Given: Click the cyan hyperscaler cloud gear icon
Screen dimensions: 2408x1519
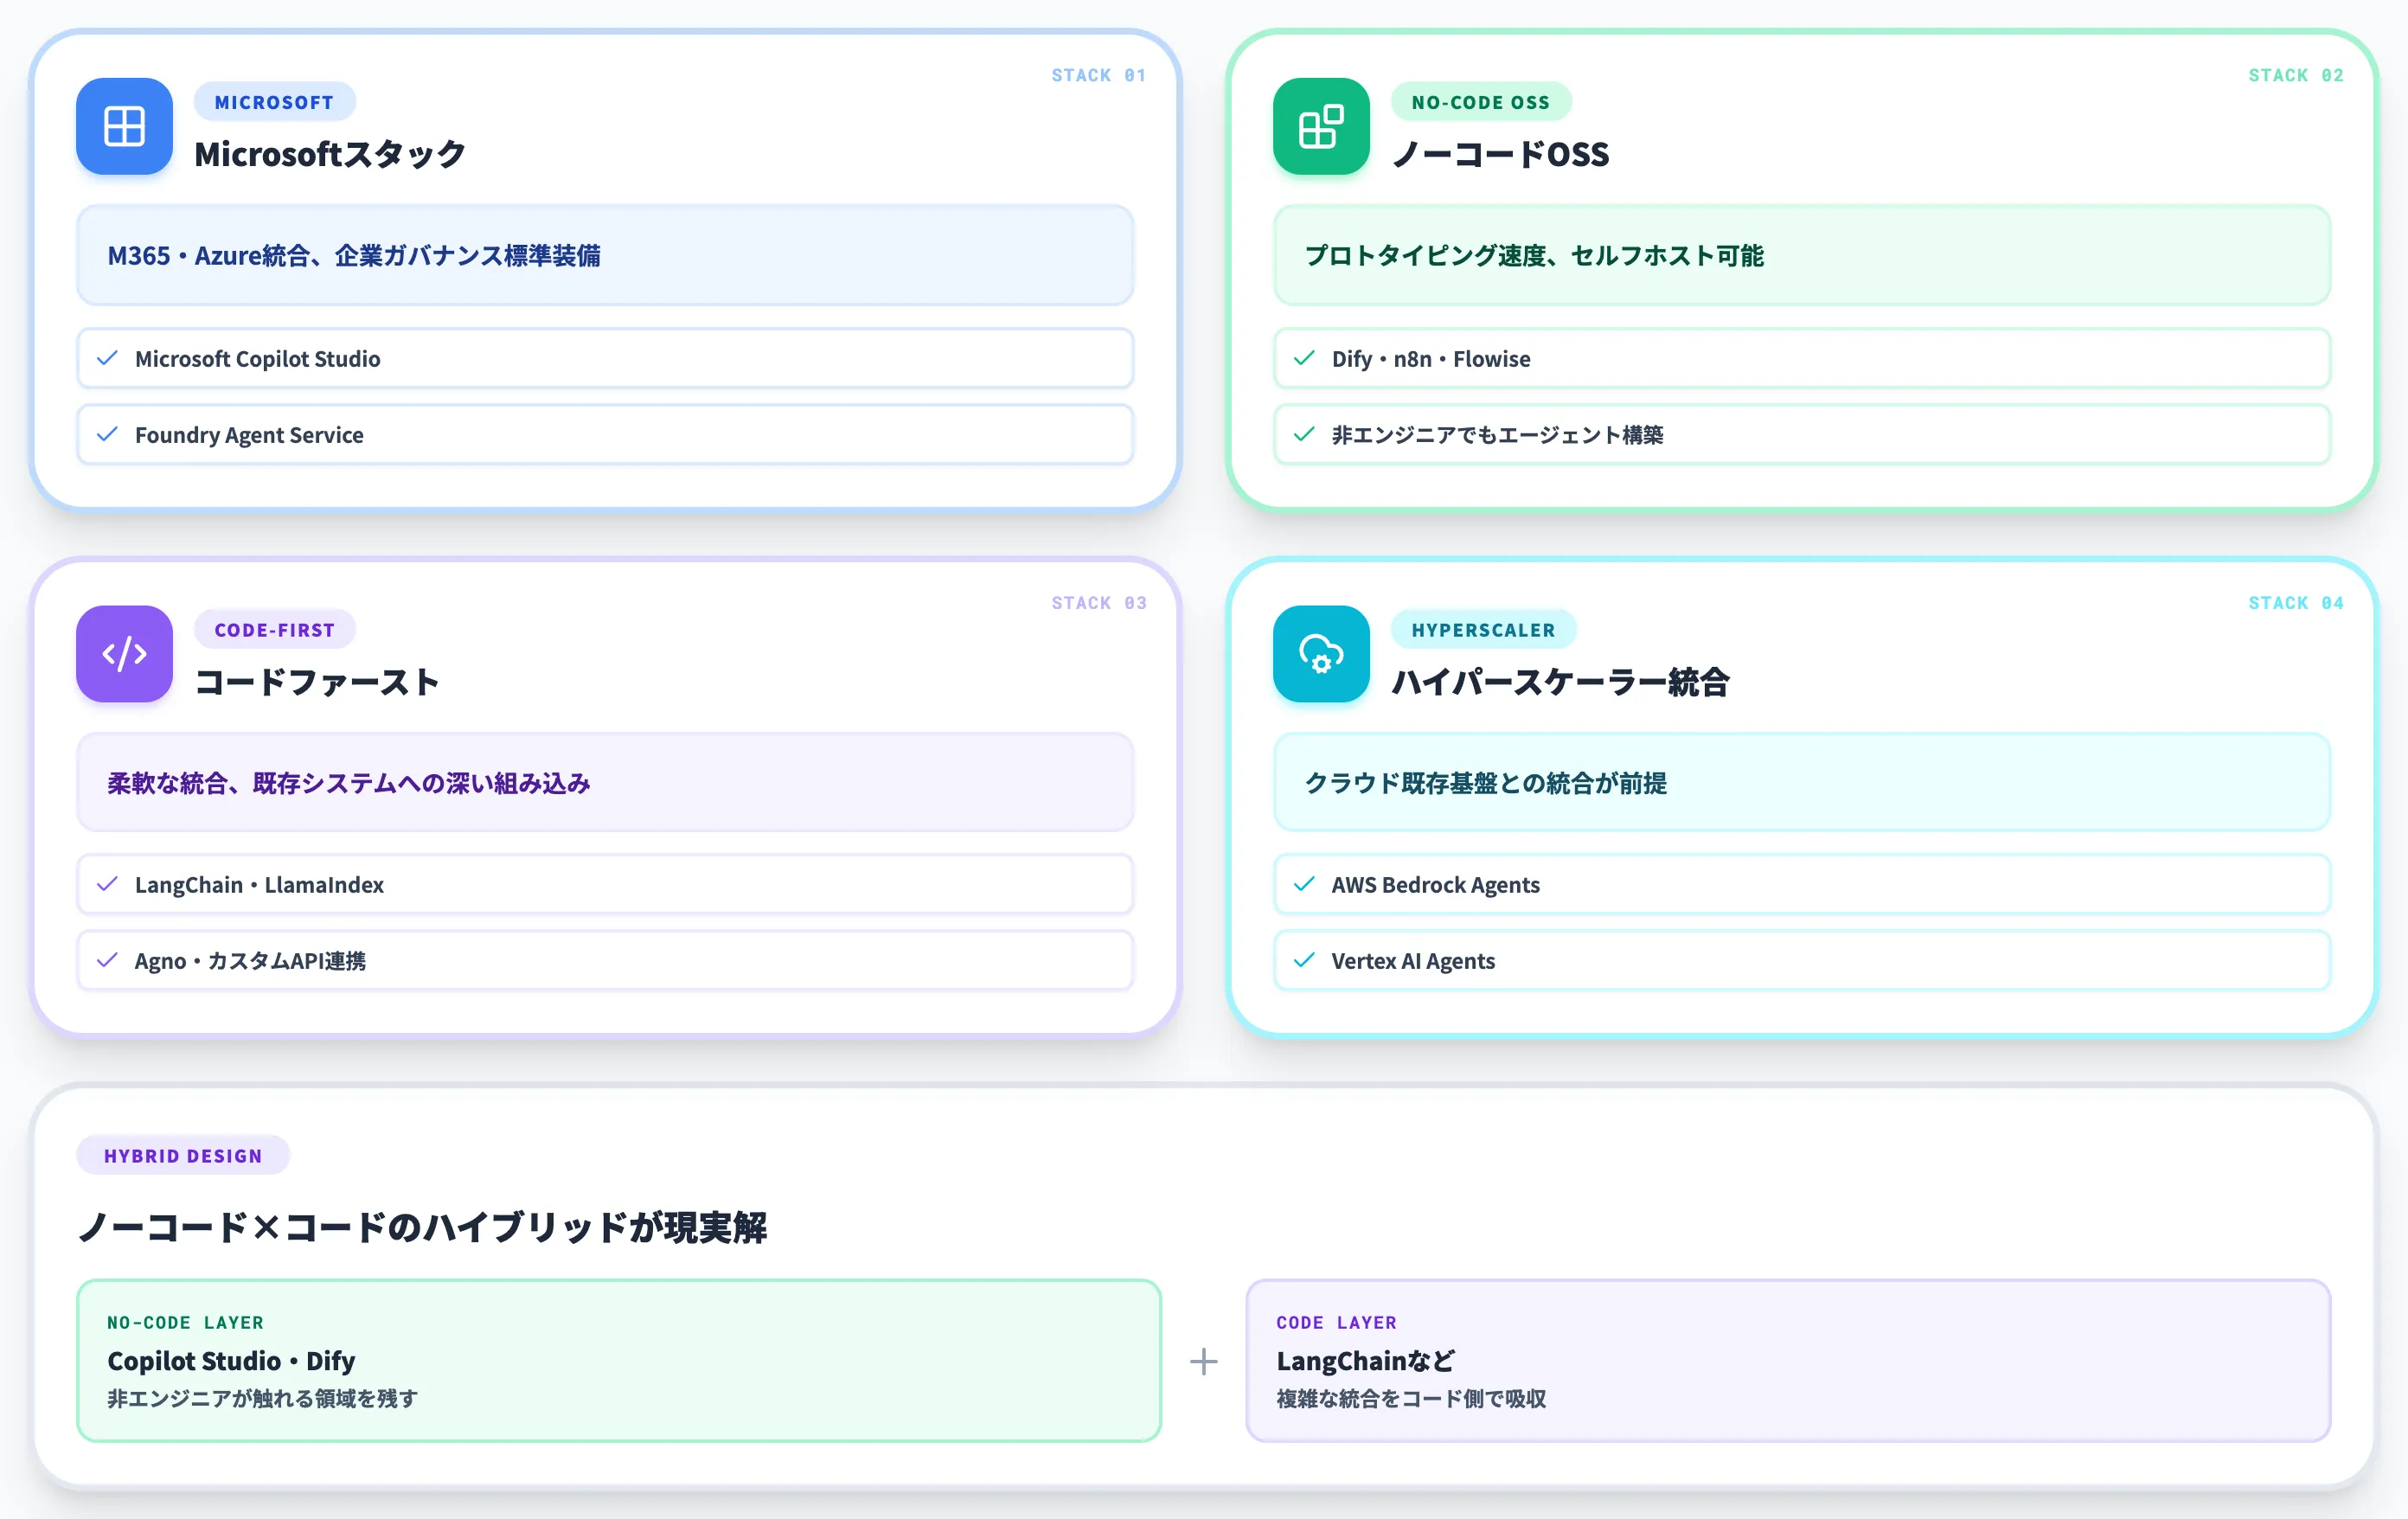Looking at the screenshot, I should point(1321,654).
